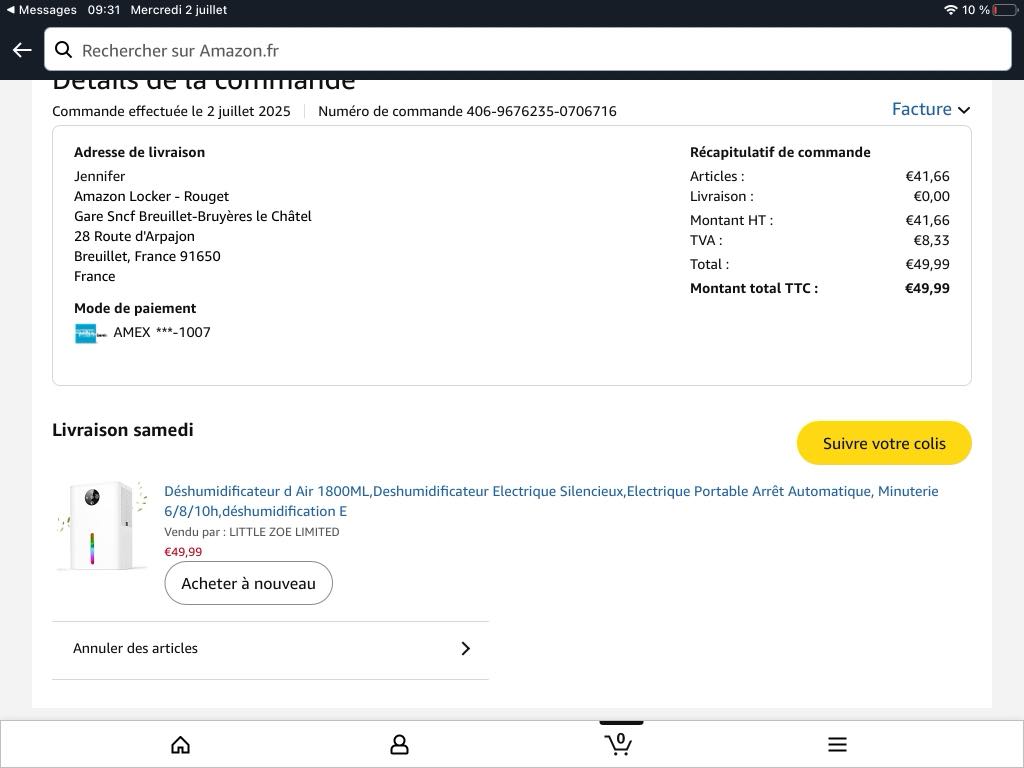The width and height of the screenshot is (1024, 768).
Task: Tap the Wi-Fi status icon
Action: point(950,10)
